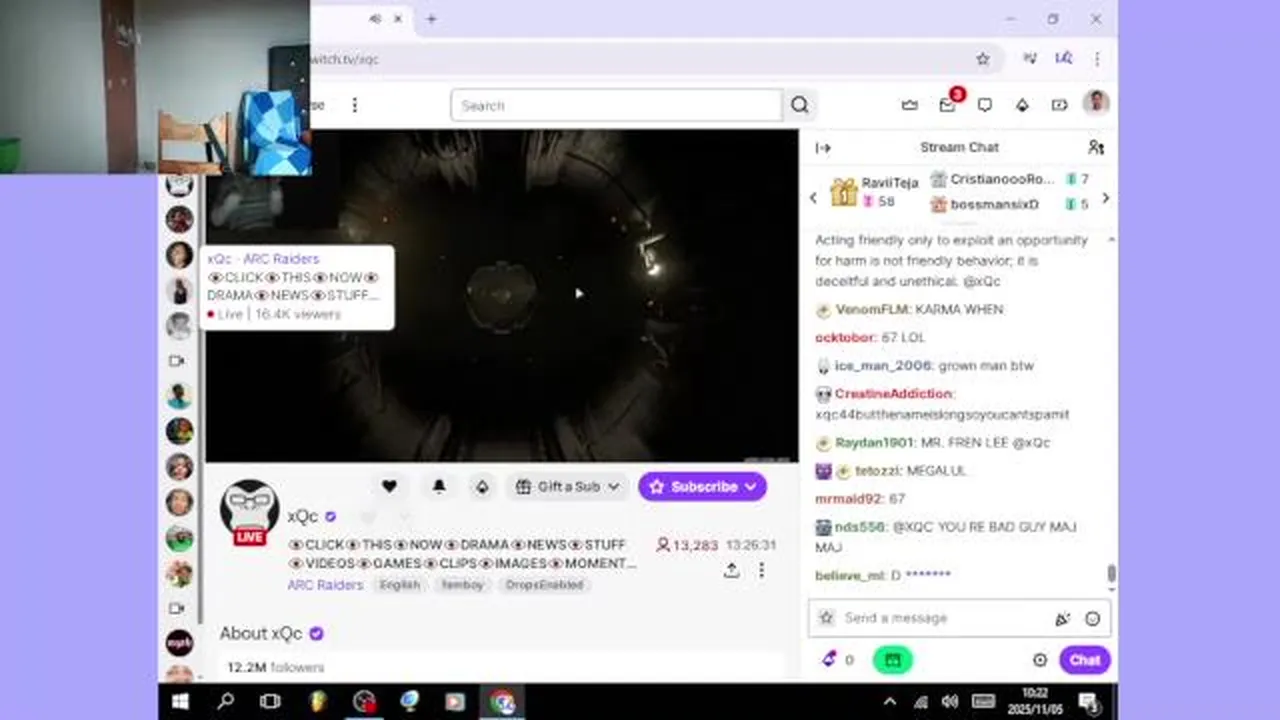Click the share icon under viewer count
Image resolution: width=1280 pixels, height=720 pixels.
(x=732, y=570)
